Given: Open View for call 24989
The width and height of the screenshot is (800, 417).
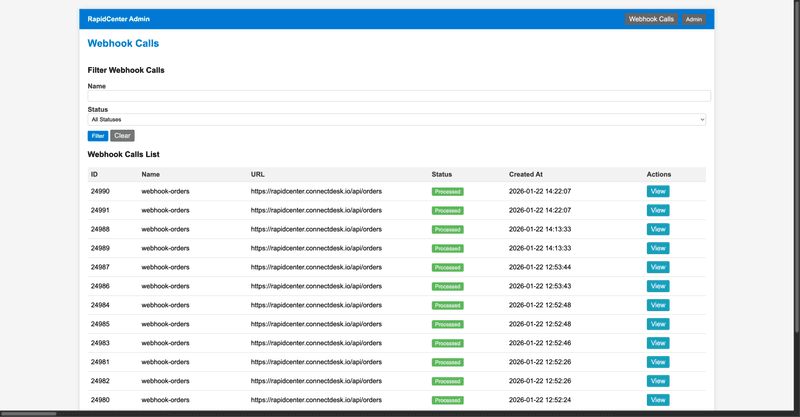Looking at the screenshot, I should (x=657, y=248).
